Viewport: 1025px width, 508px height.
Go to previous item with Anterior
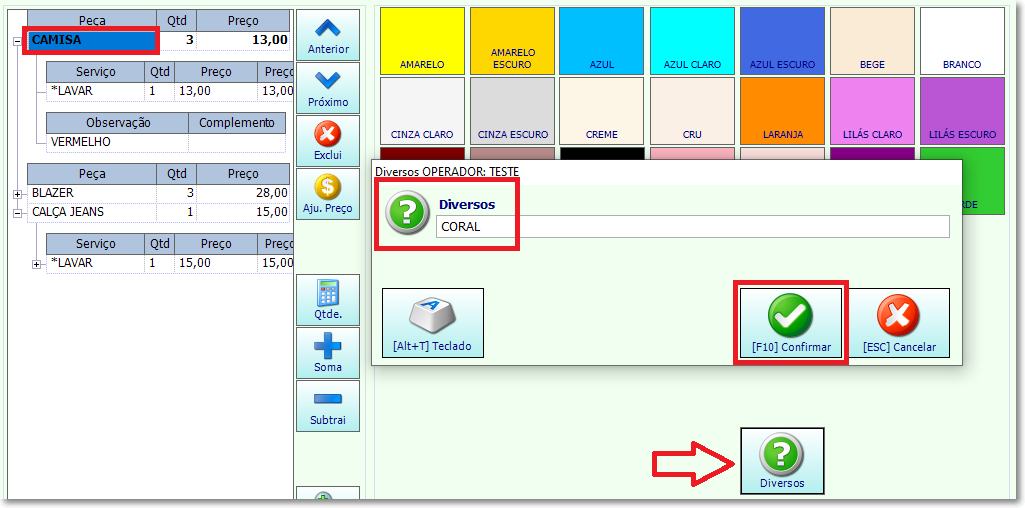click(328, 35)
